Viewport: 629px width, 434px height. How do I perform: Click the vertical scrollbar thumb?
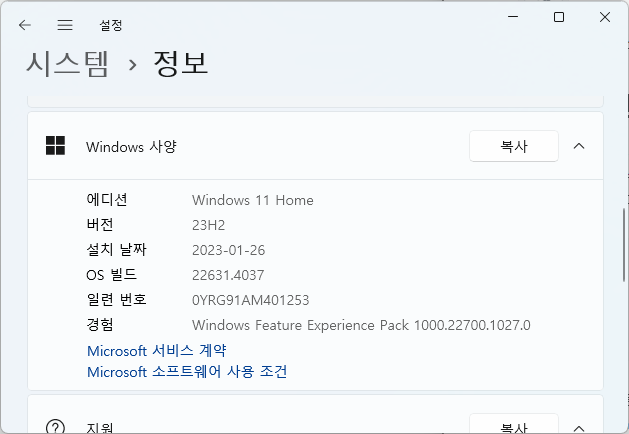click(624, 245)
